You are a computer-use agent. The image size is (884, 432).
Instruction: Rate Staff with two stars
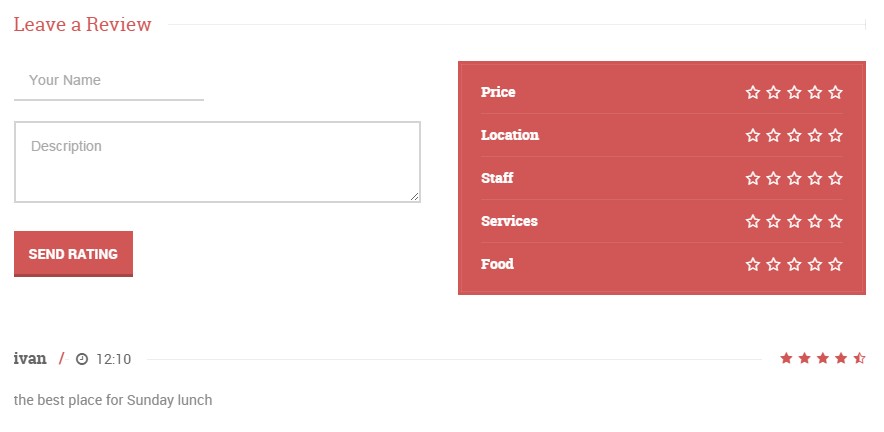774,178
